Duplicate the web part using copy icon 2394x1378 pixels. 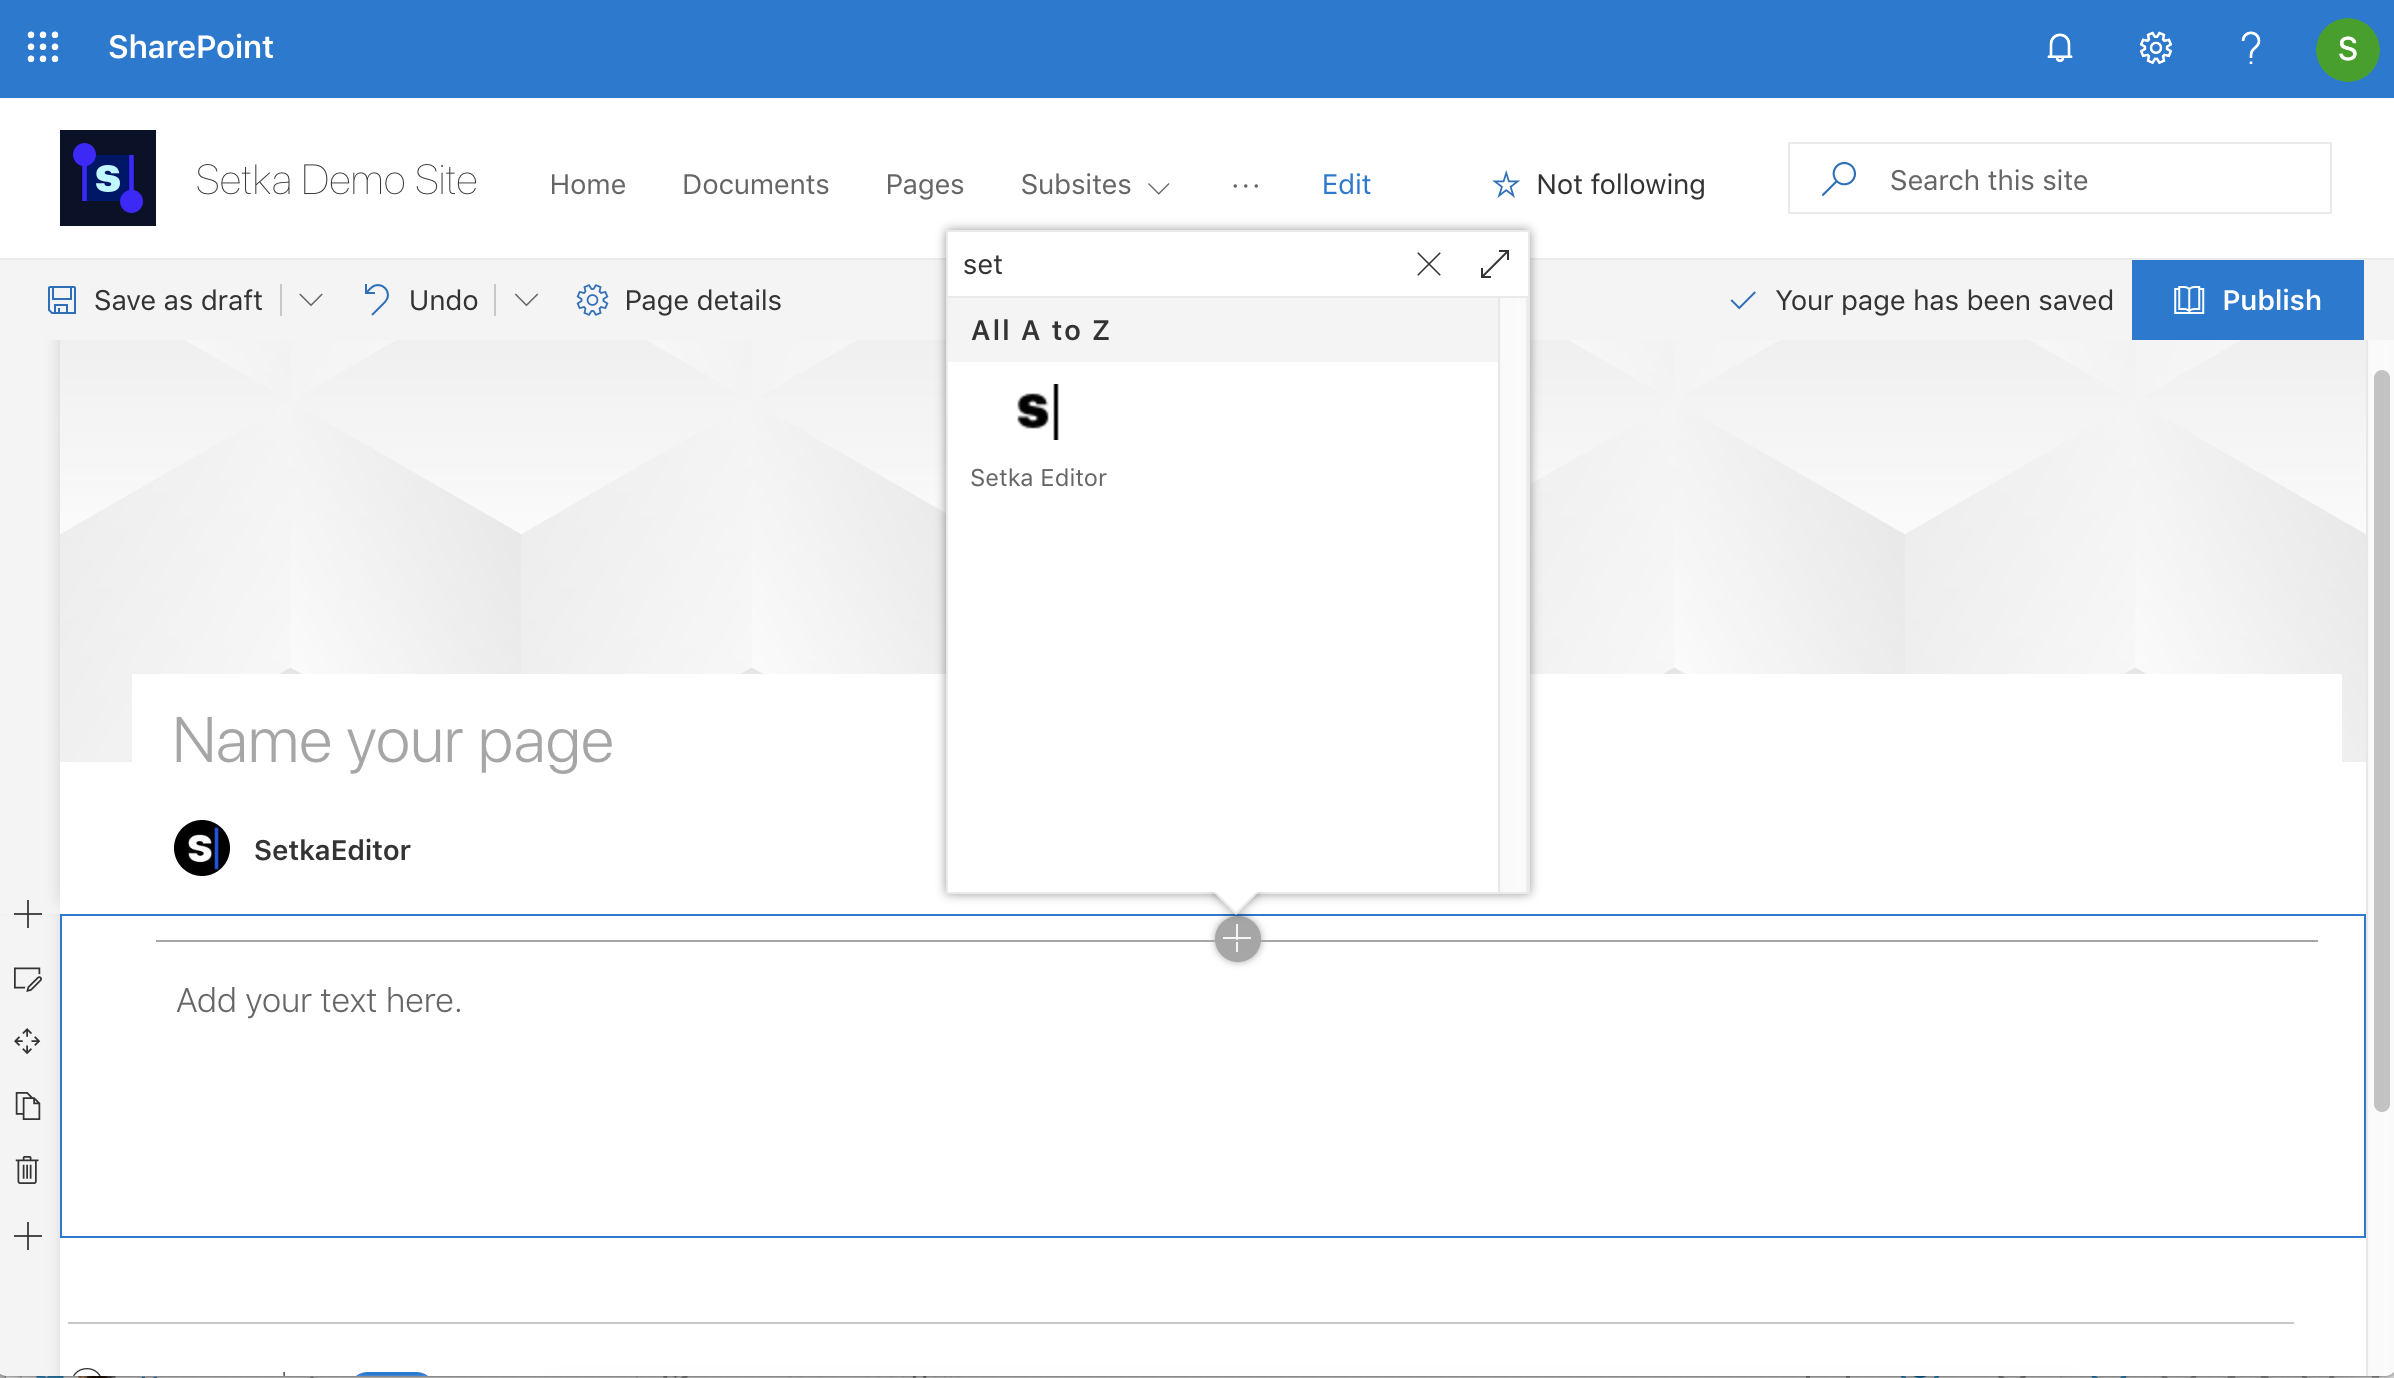pos(27,1106)
